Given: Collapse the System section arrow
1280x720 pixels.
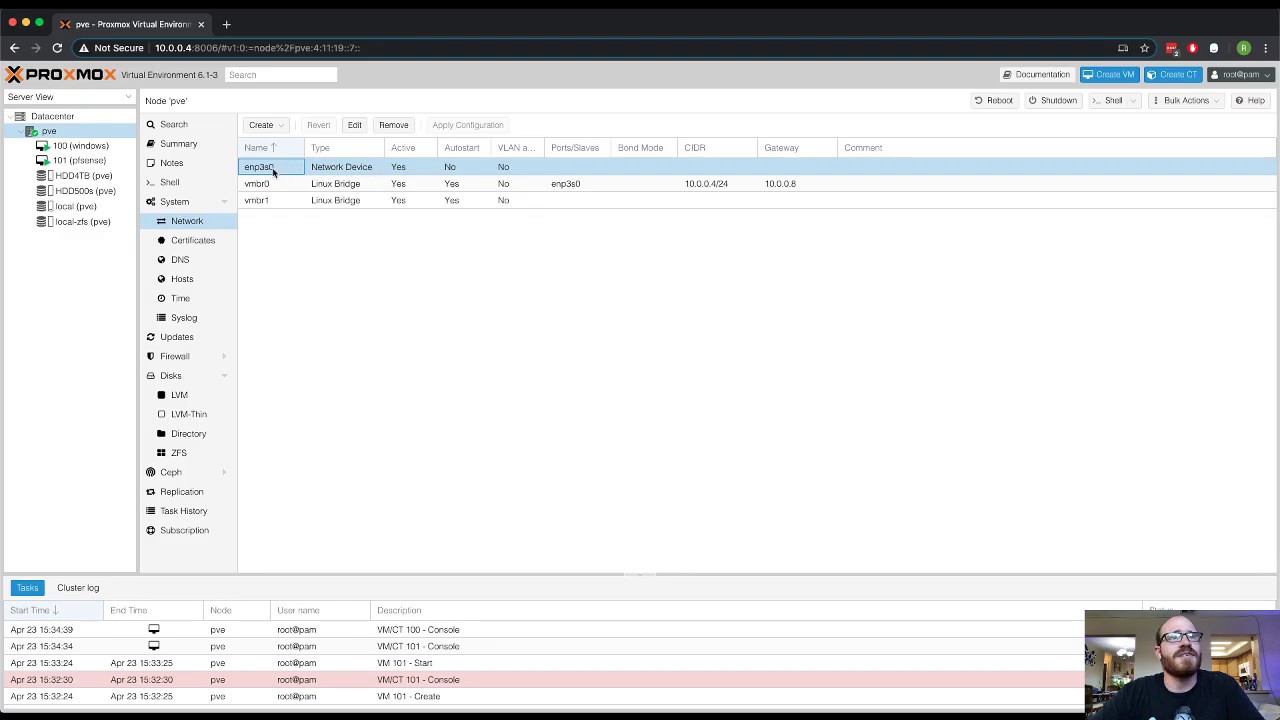Looking at the screenshot, I should tap(224, 202).
